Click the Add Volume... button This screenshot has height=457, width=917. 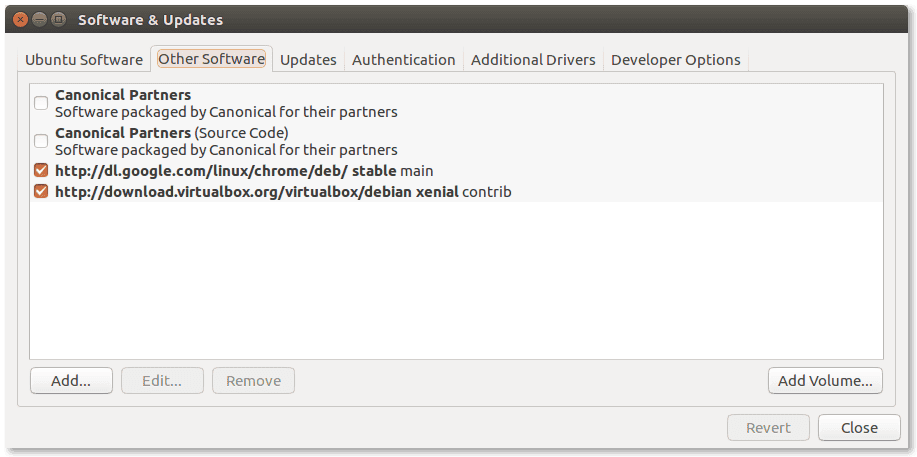tap(825, 381)
